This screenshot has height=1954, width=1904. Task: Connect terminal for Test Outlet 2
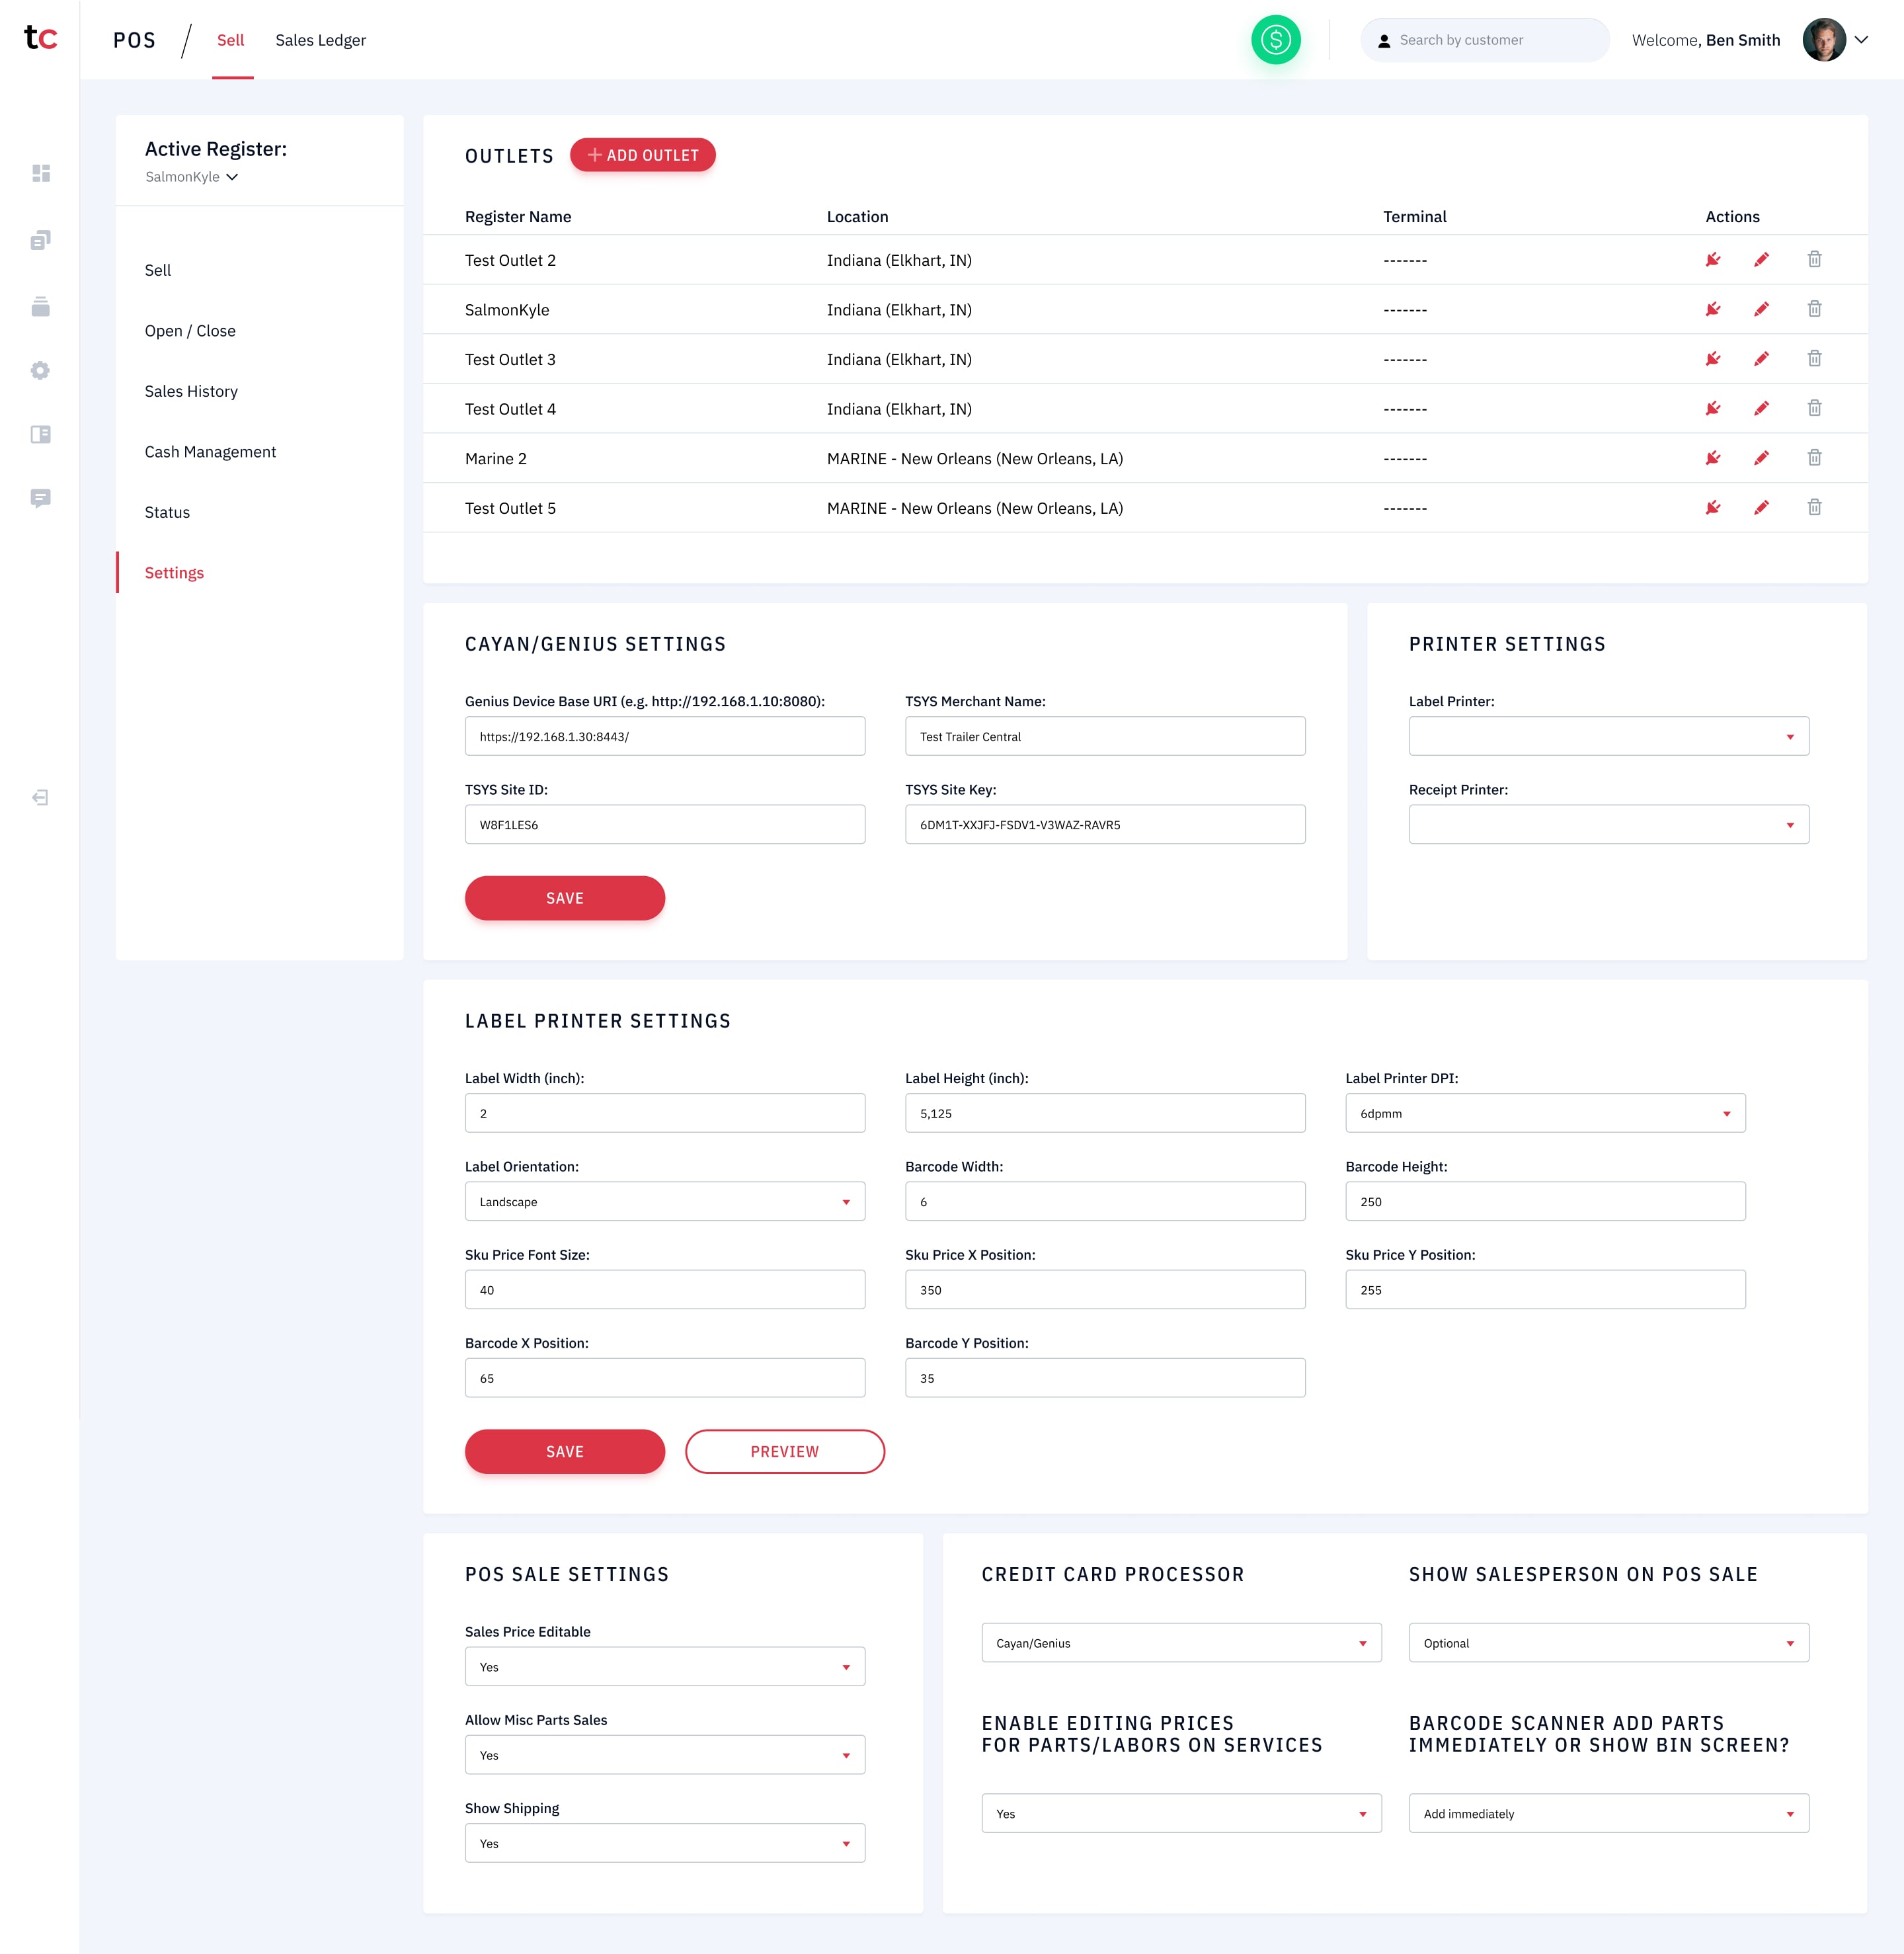pyautogui.click(x=1713, y=260)
